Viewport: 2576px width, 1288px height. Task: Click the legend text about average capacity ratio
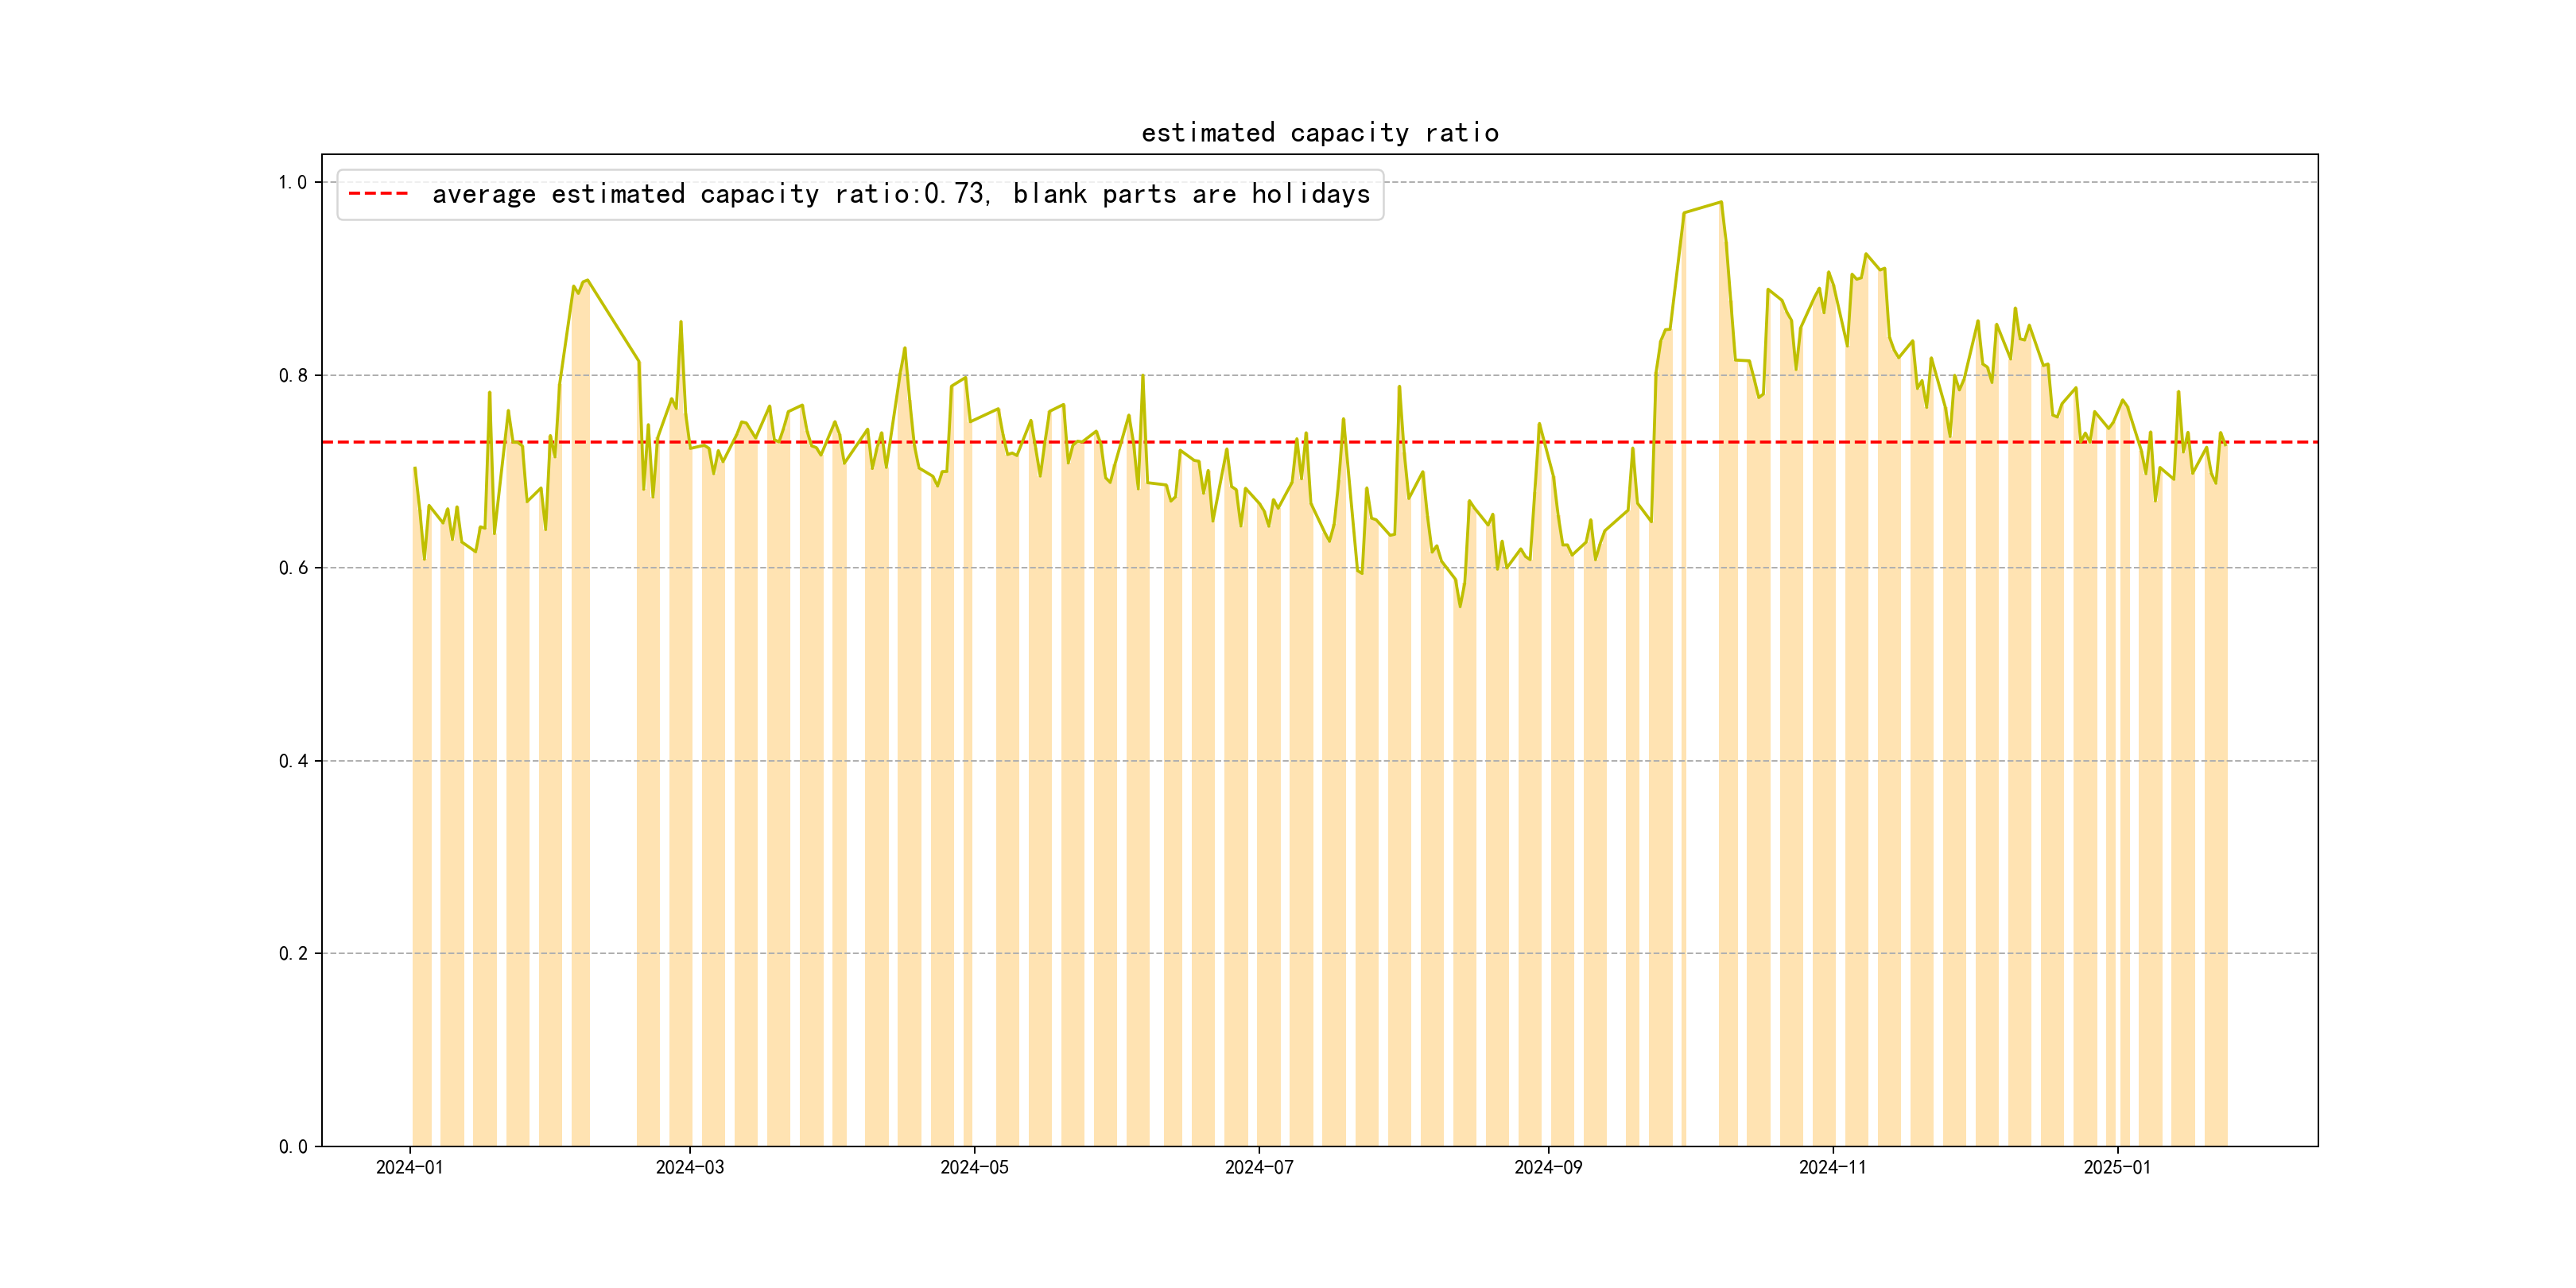900,194
